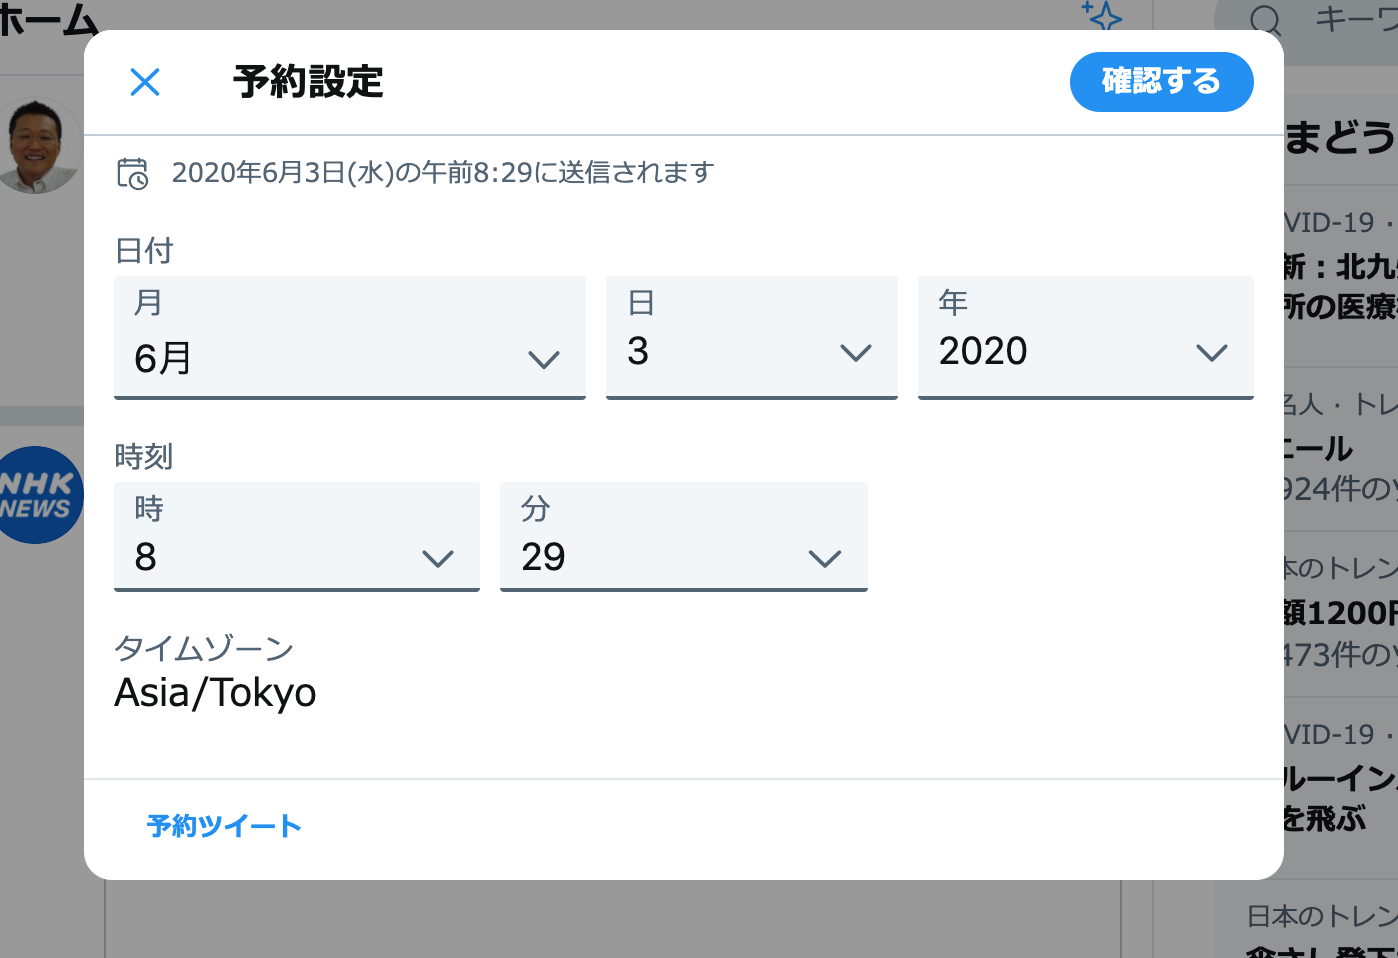1398x958 pixels.
Task: Select the Asia/Tokyo timezone text
Action: coord(216,692)
